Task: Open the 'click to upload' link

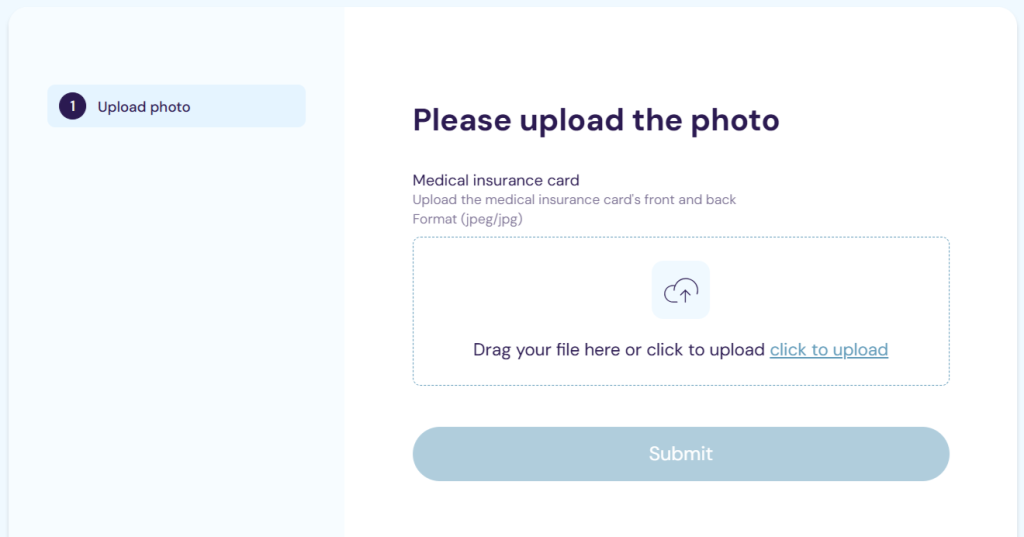Action: (x=828, y=350)
